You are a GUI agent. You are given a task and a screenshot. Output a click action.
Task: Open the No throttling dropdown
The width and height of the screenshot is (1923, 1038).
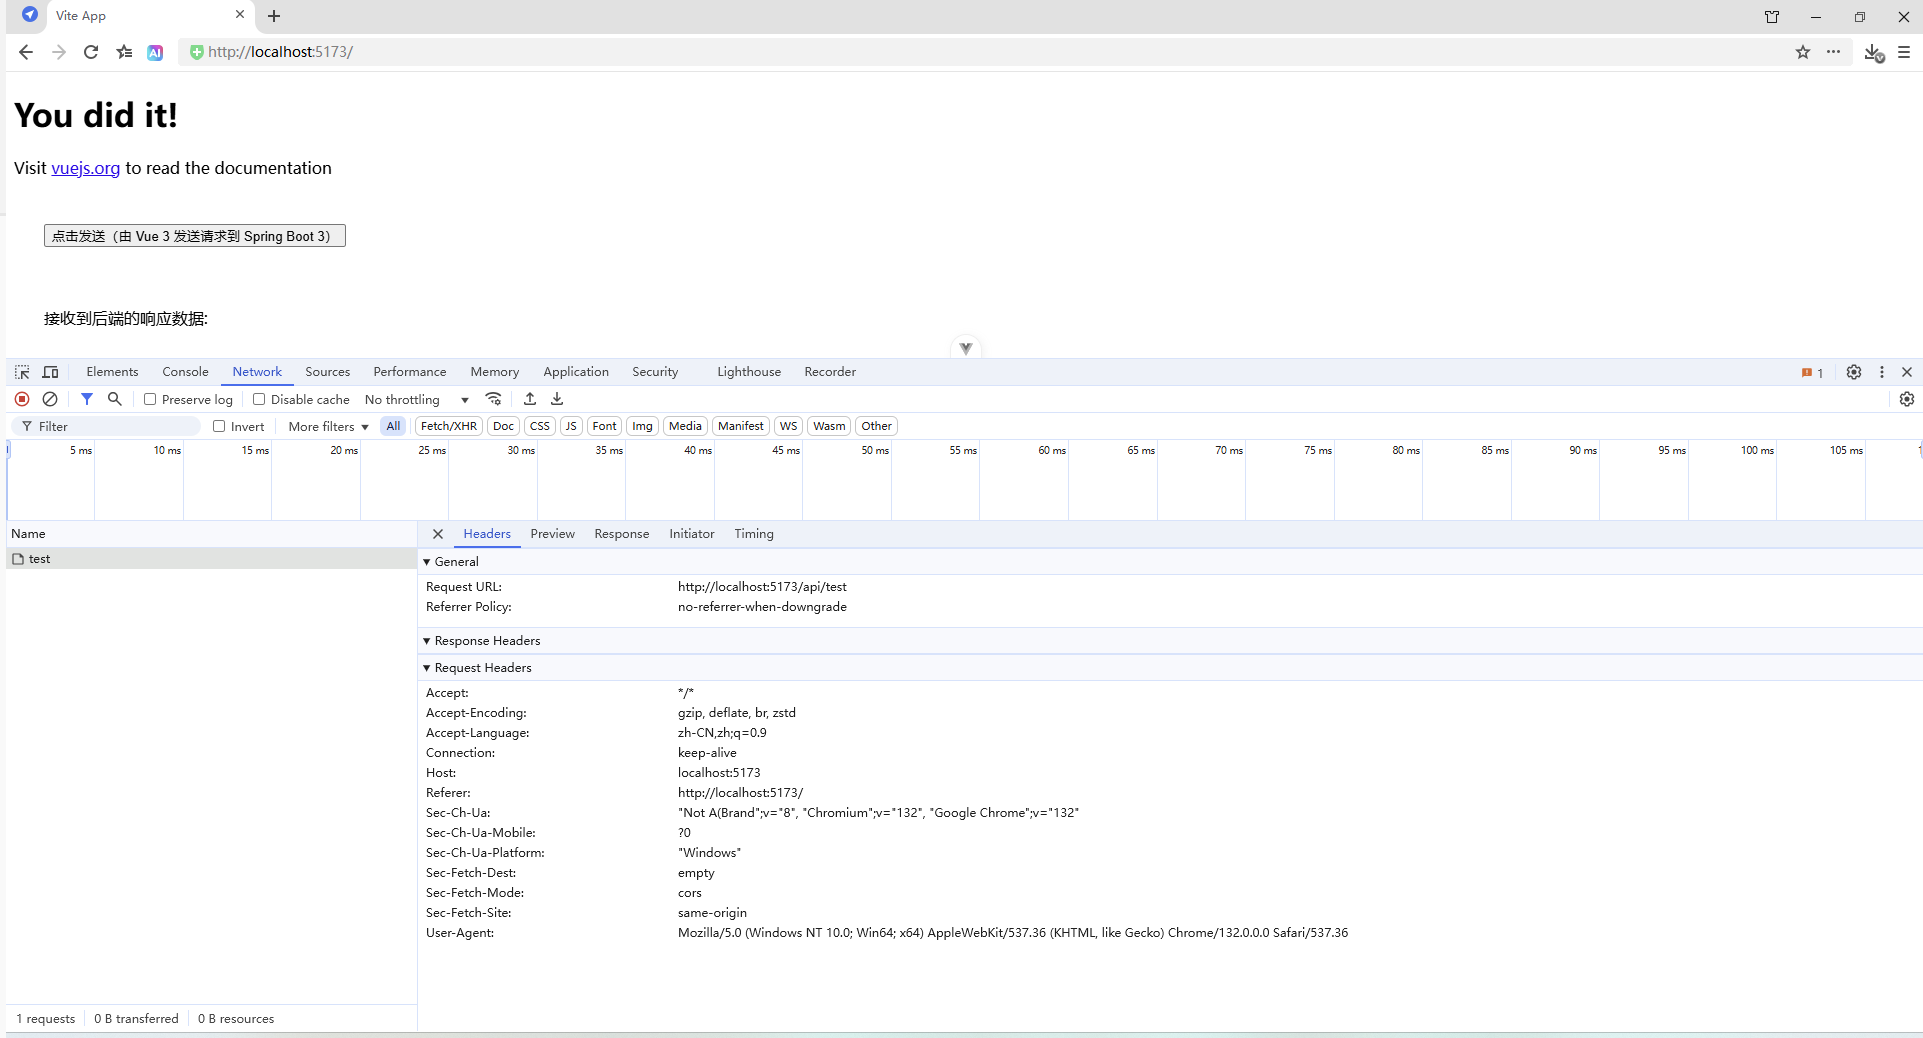pos(417,399)
